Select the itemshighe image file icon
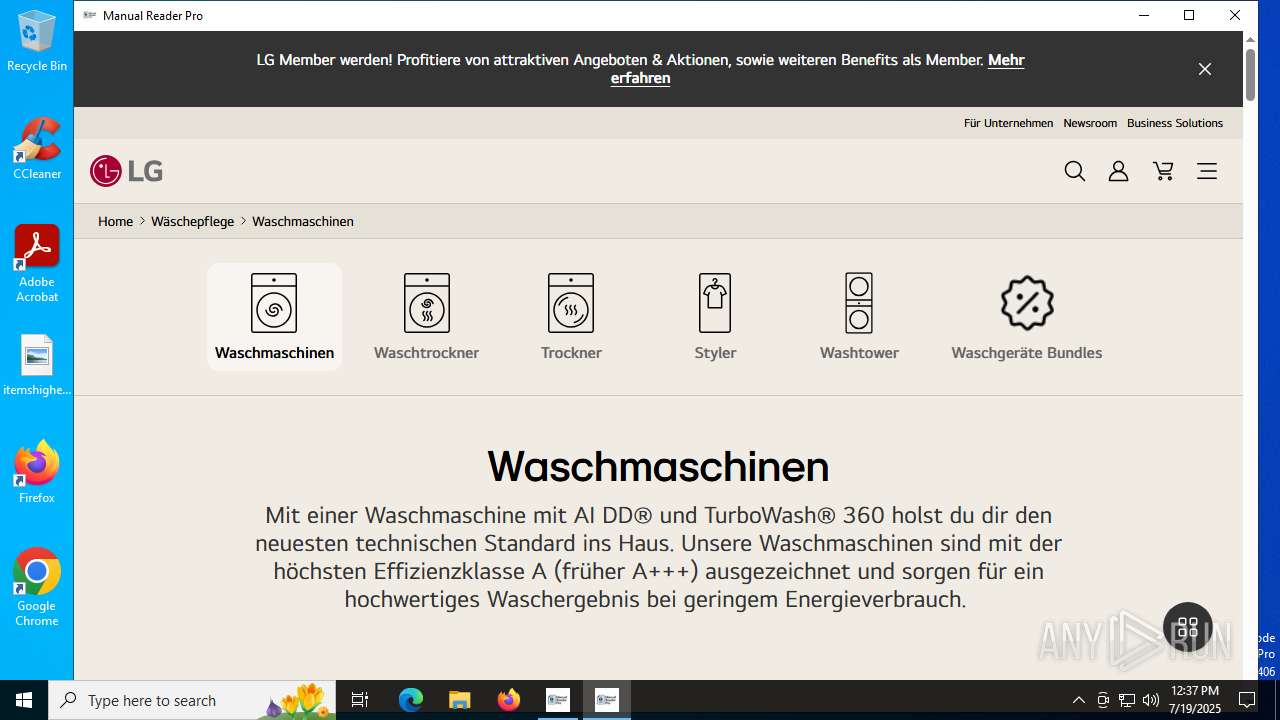Image resolution: width=1280 pixels, height=720 pixels. (37, 366)
